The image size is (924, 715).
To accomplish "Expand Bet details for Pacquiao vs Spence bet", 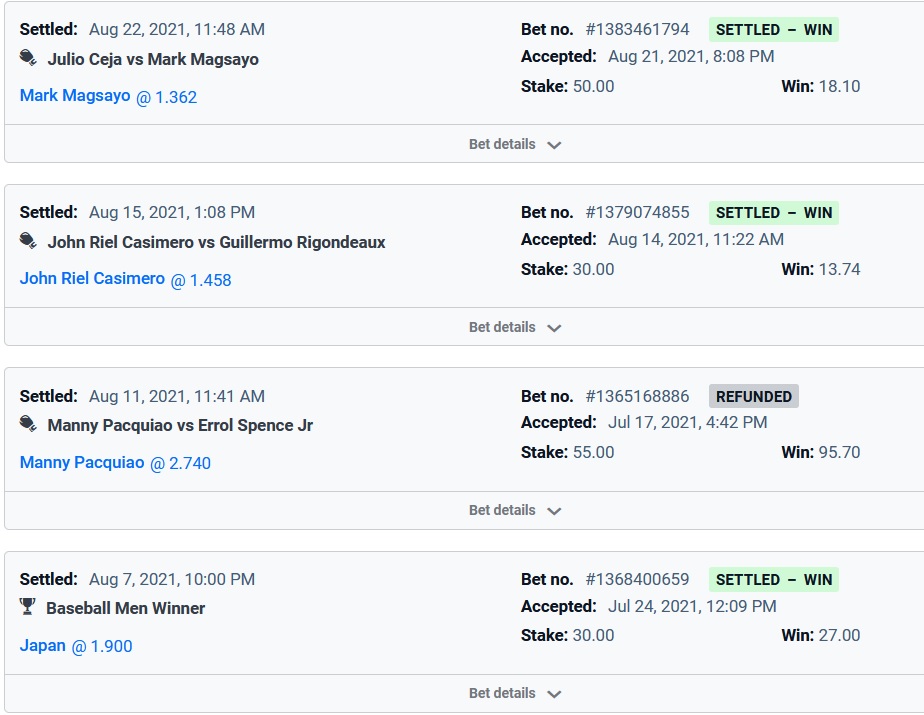I will pos(514,510).
